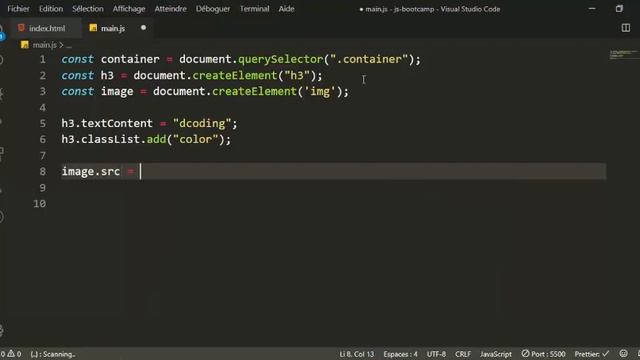The height and width of the screenshot is (360, 640).
Task: Expand the breadcrumb ellipsis after main.js
Action: [69, 45]
